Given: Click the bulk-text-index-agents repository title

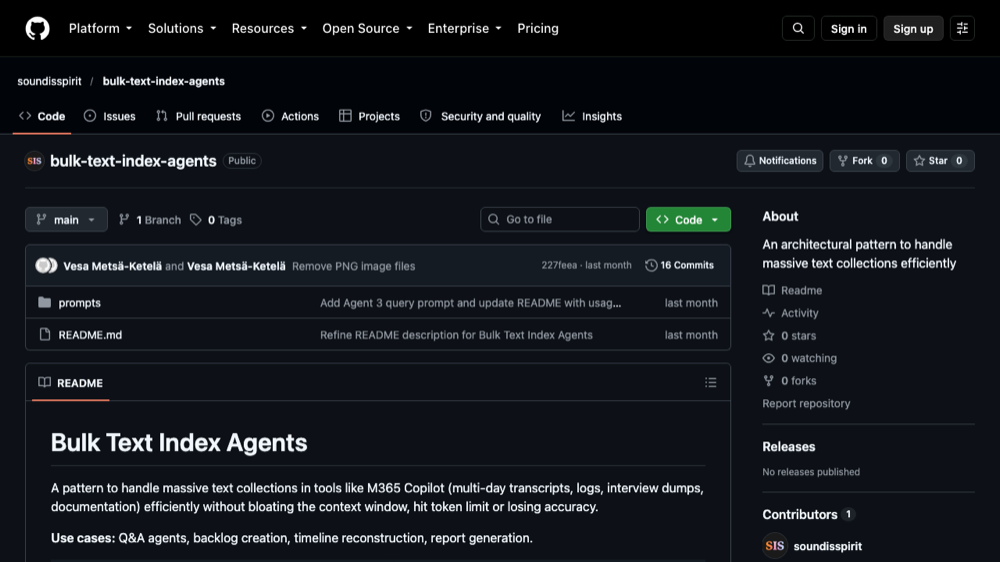Looking at the screenshot, I should pos(133,161).
